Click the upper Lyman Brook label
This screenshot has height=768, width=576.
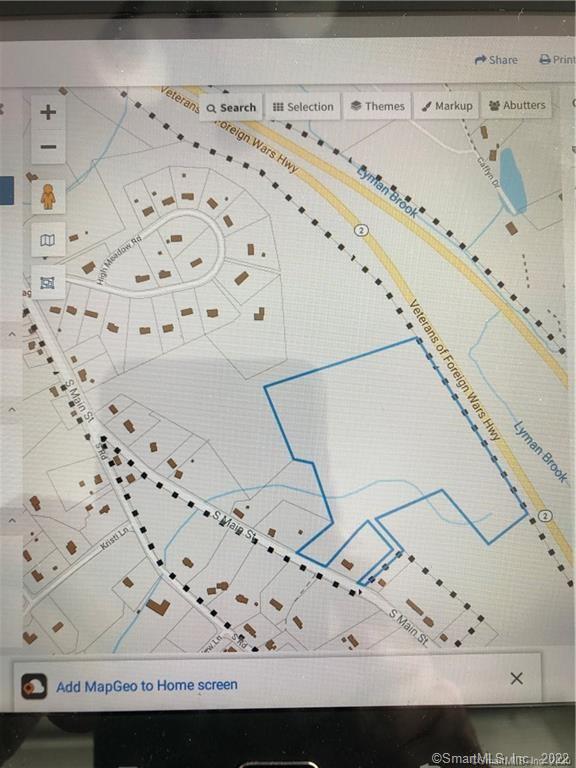[x=387, y=192]
